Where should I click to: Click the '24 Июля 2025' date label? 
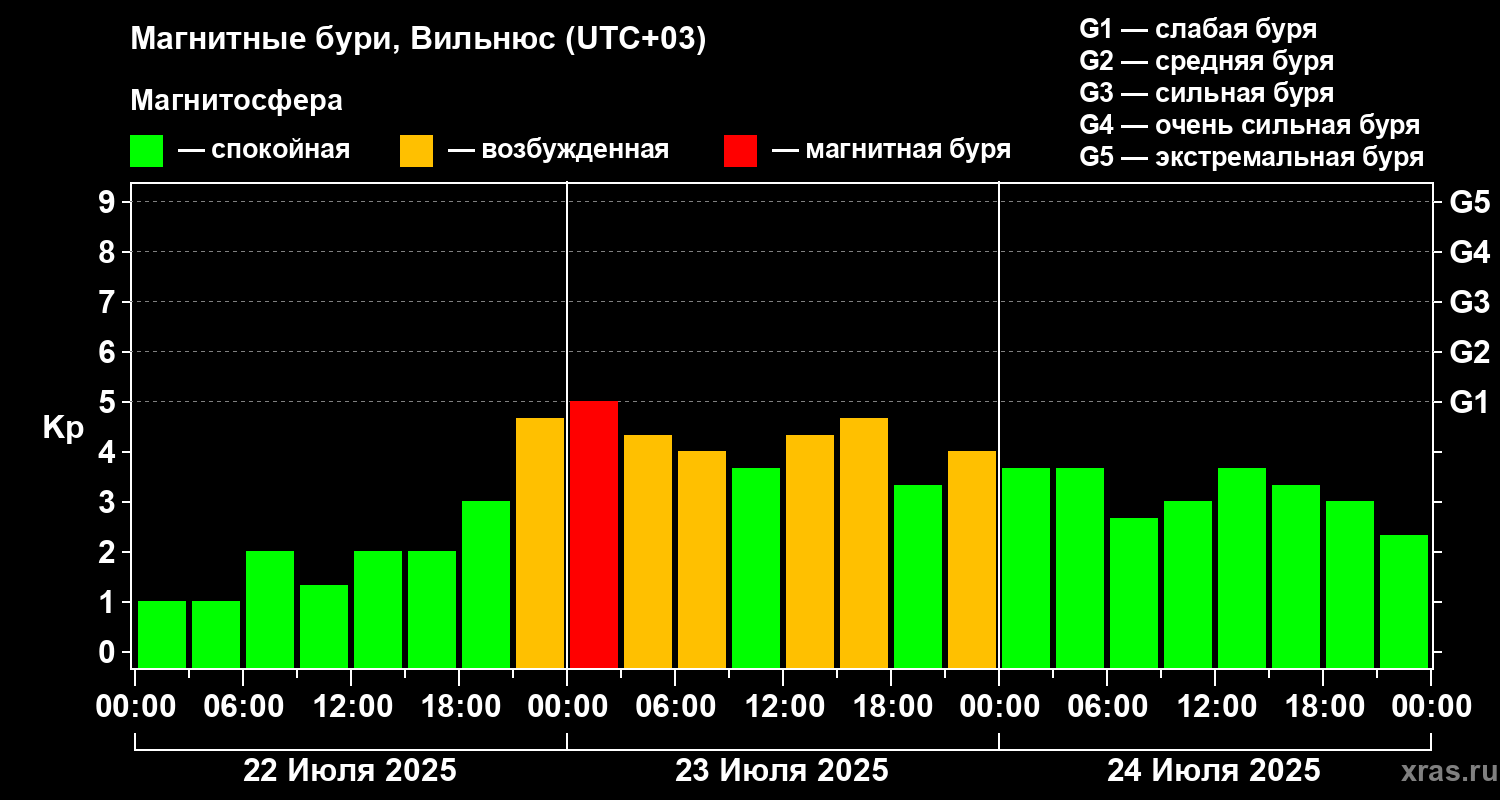[1214, 771]
